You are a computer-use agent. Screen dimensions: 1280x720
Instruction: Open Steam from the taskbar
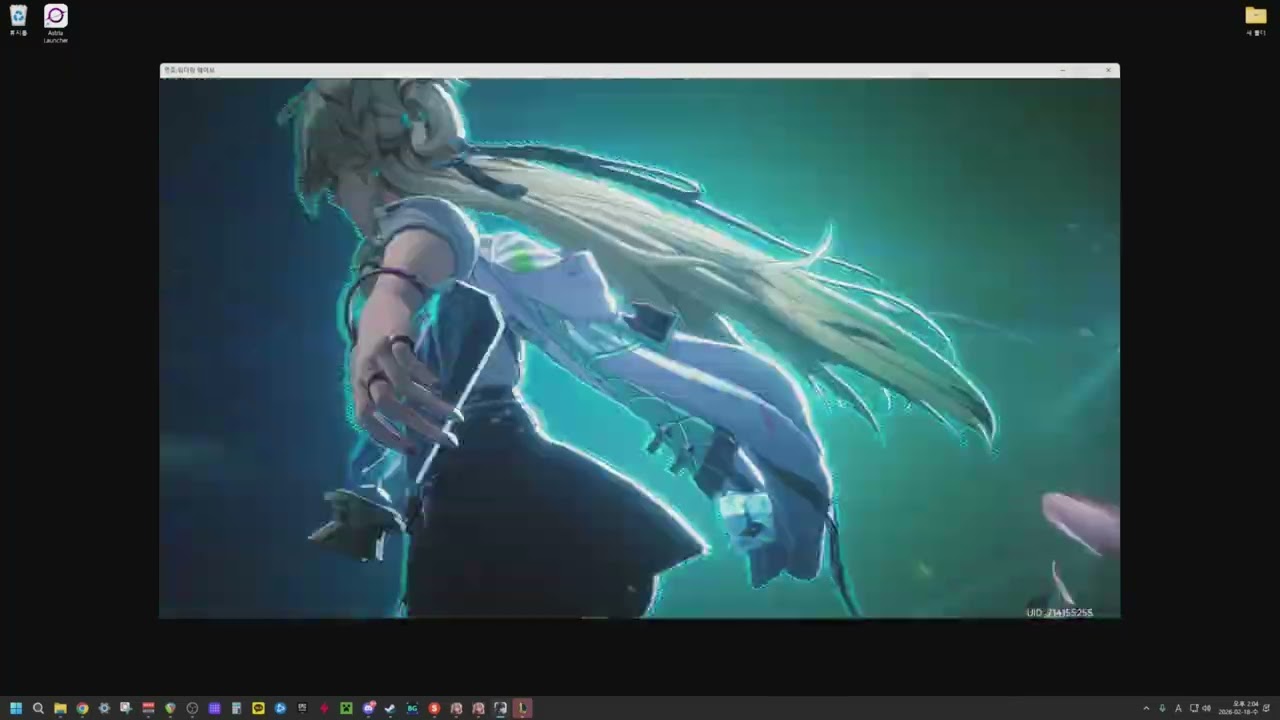tap(390, 708)
